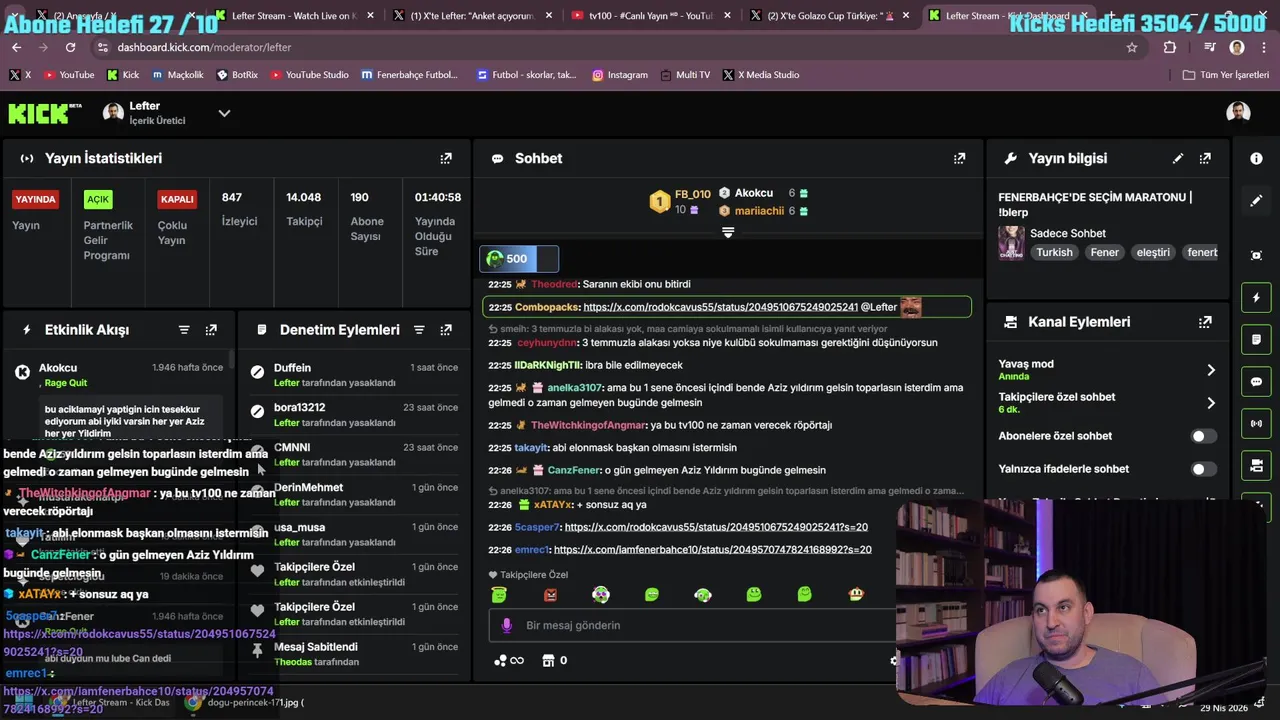Pop out the Yayın İstatistikleri panel

446,158
